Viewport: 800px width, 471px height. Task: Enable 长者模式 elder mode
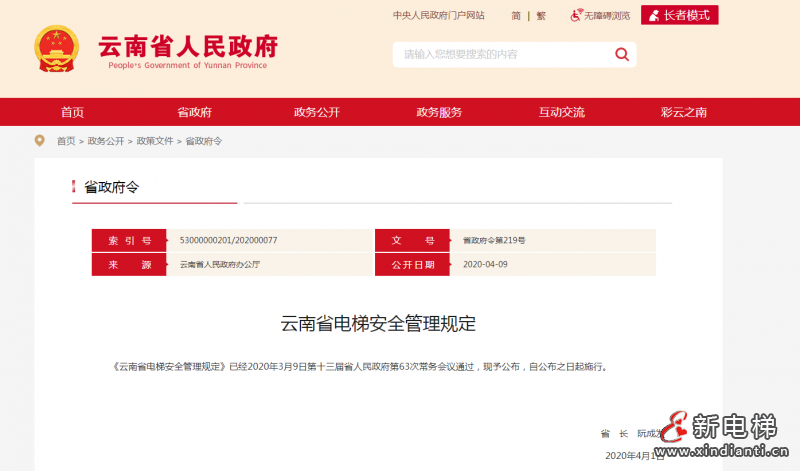click(x=680, y=15)
